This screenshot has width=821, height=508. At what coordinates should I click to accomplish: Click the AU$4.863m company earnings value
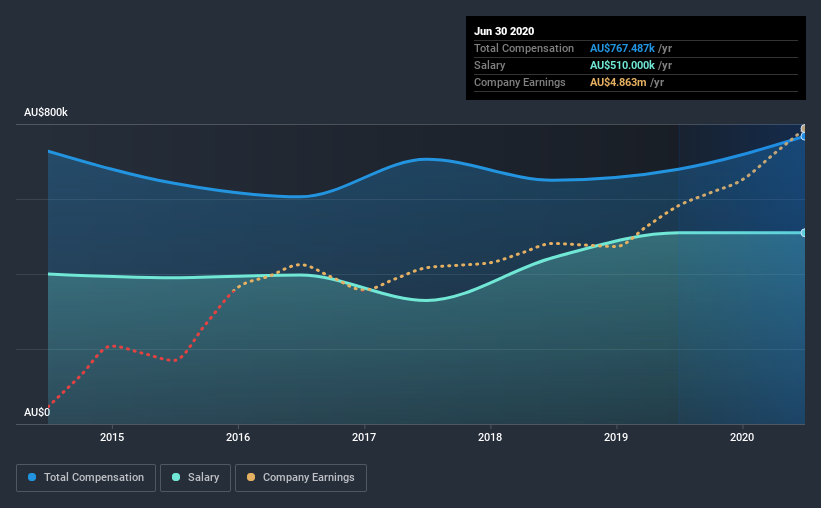pos(618,82)
